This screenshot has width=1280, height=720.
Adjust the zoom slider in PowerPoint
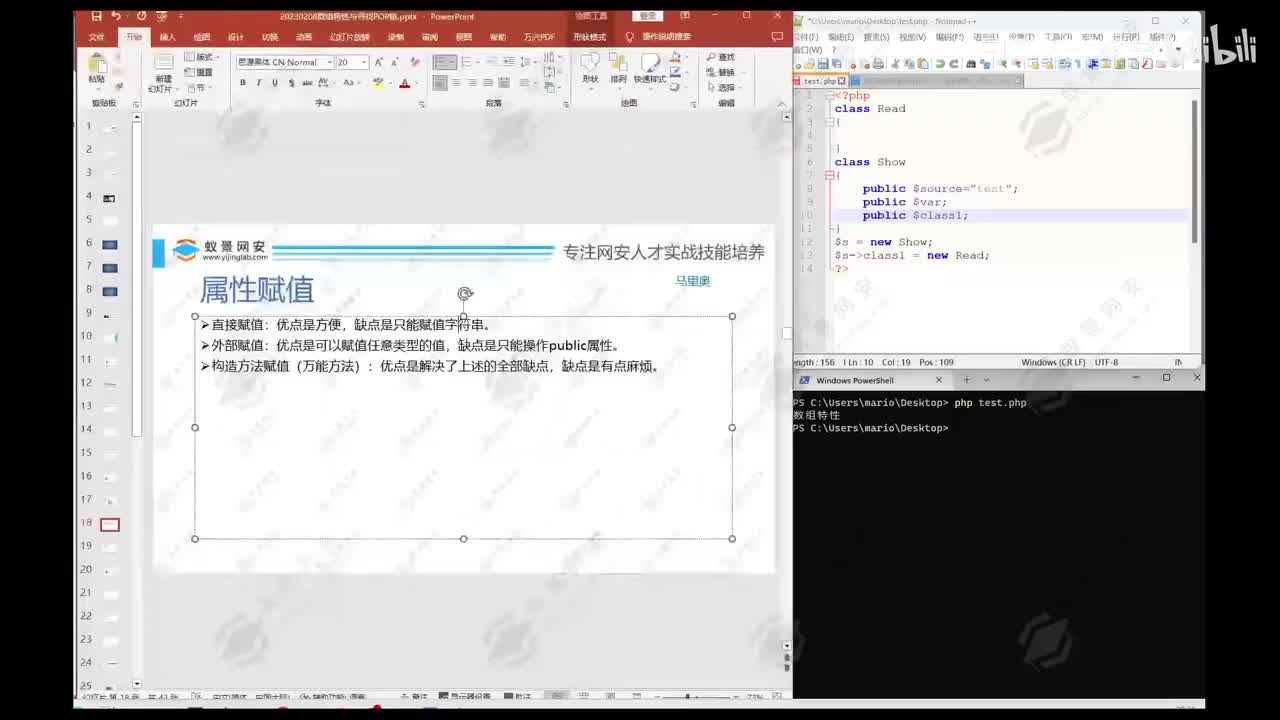point(688,696)
